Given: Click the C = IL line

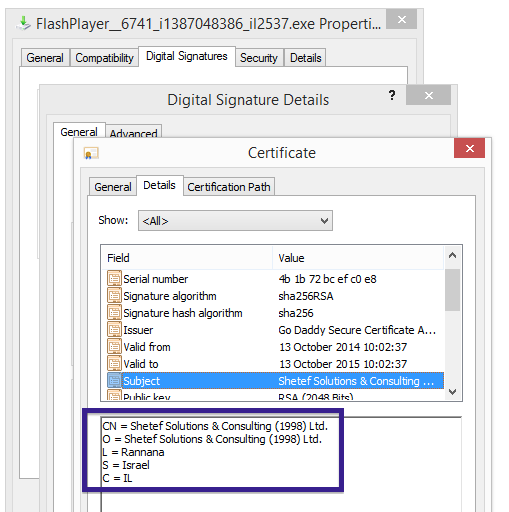Looking at the screenshot, I should [117, 478].
